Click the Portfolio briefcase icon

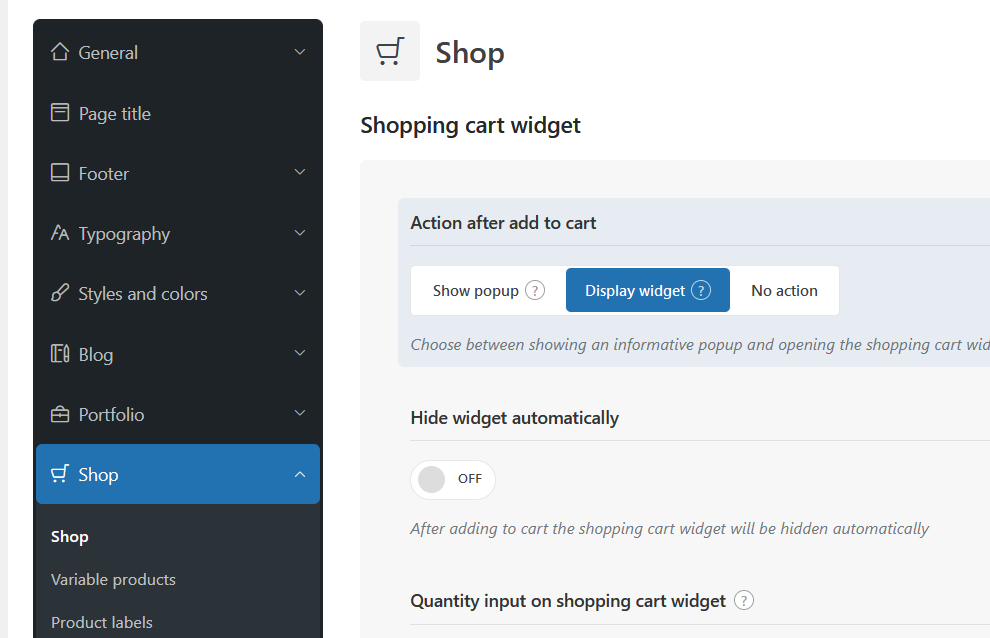(x=61, y=414)
